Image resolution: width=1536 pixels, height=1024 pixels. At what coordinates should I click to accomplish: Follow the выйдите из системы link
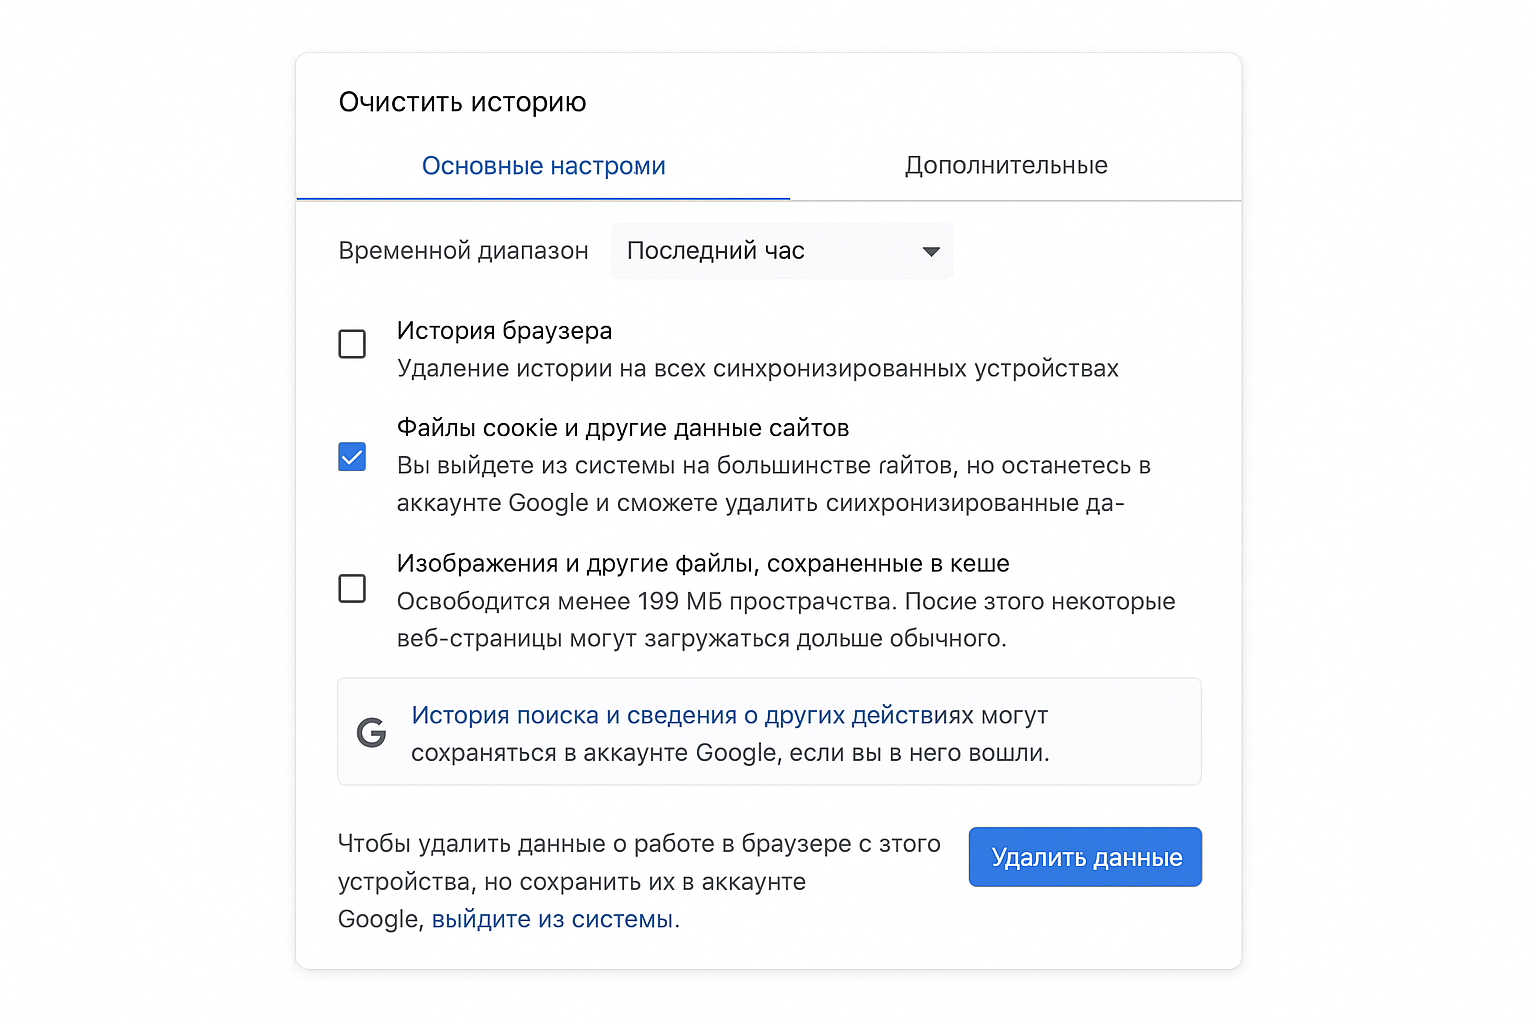[x=555, y=919]
